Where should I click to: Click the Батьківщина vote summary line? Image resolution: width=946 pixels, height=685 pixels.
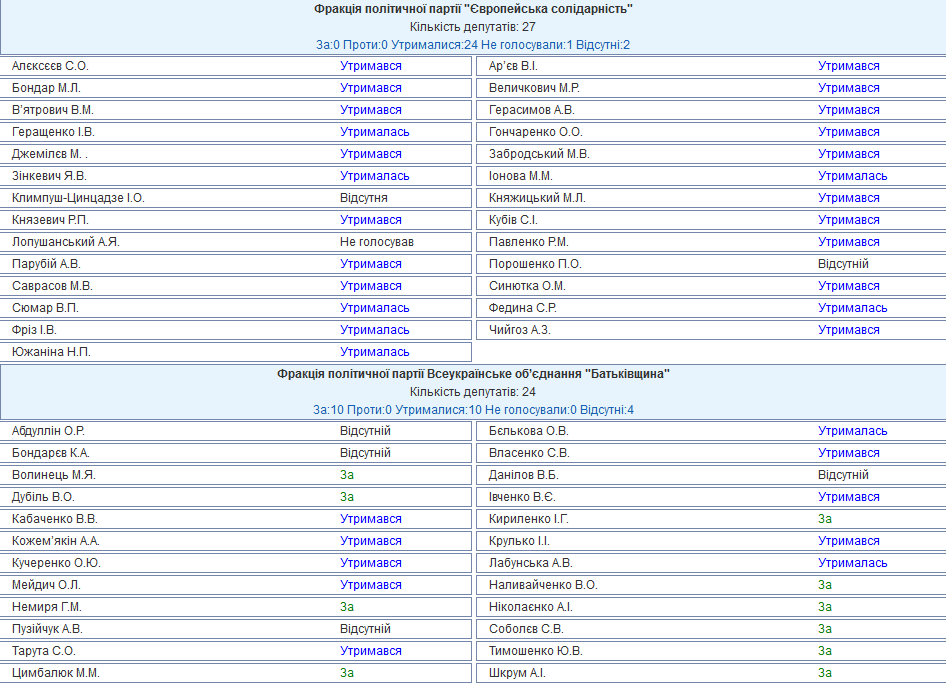click(473, 410)
